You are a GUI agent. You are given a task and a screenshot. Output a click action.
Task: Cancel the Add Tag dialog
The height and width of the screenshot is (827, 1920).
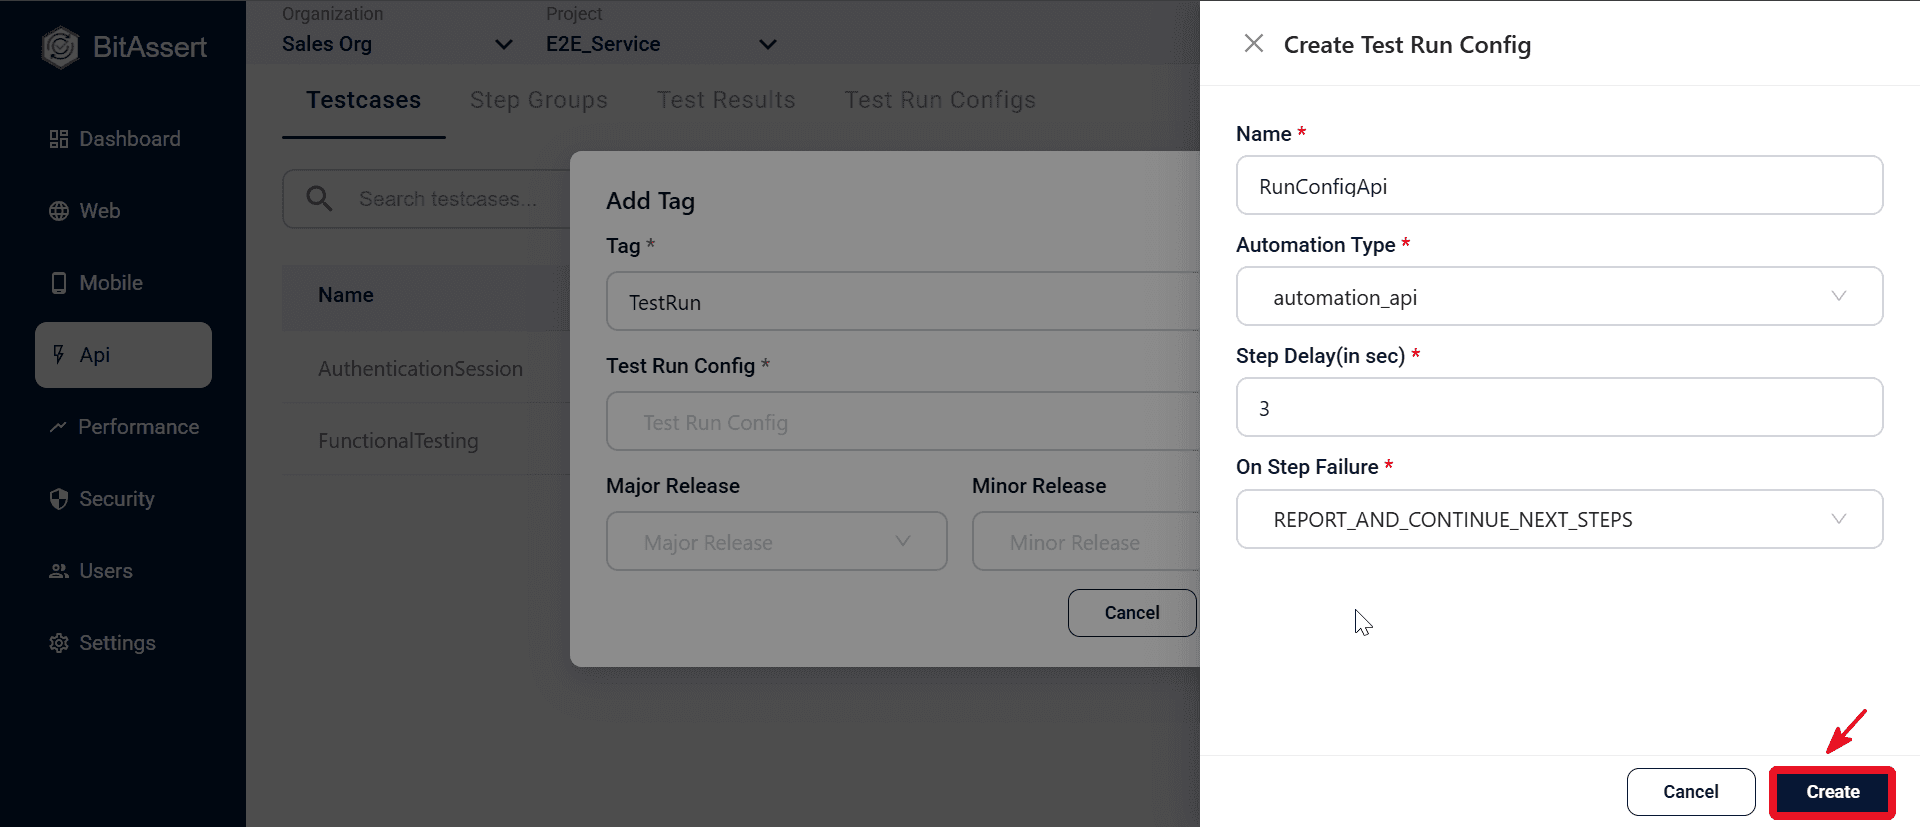(x=1132, y=613)
